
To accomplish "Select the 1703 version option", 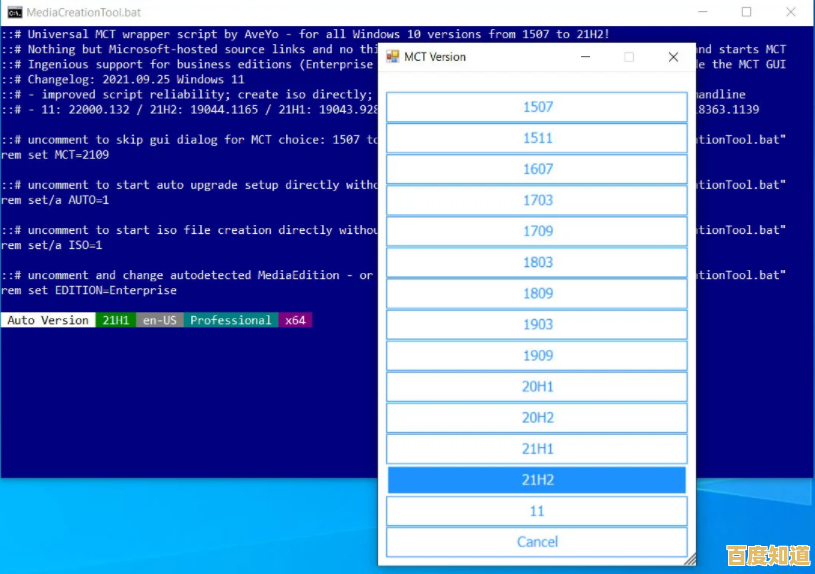I will click(537, 200).
